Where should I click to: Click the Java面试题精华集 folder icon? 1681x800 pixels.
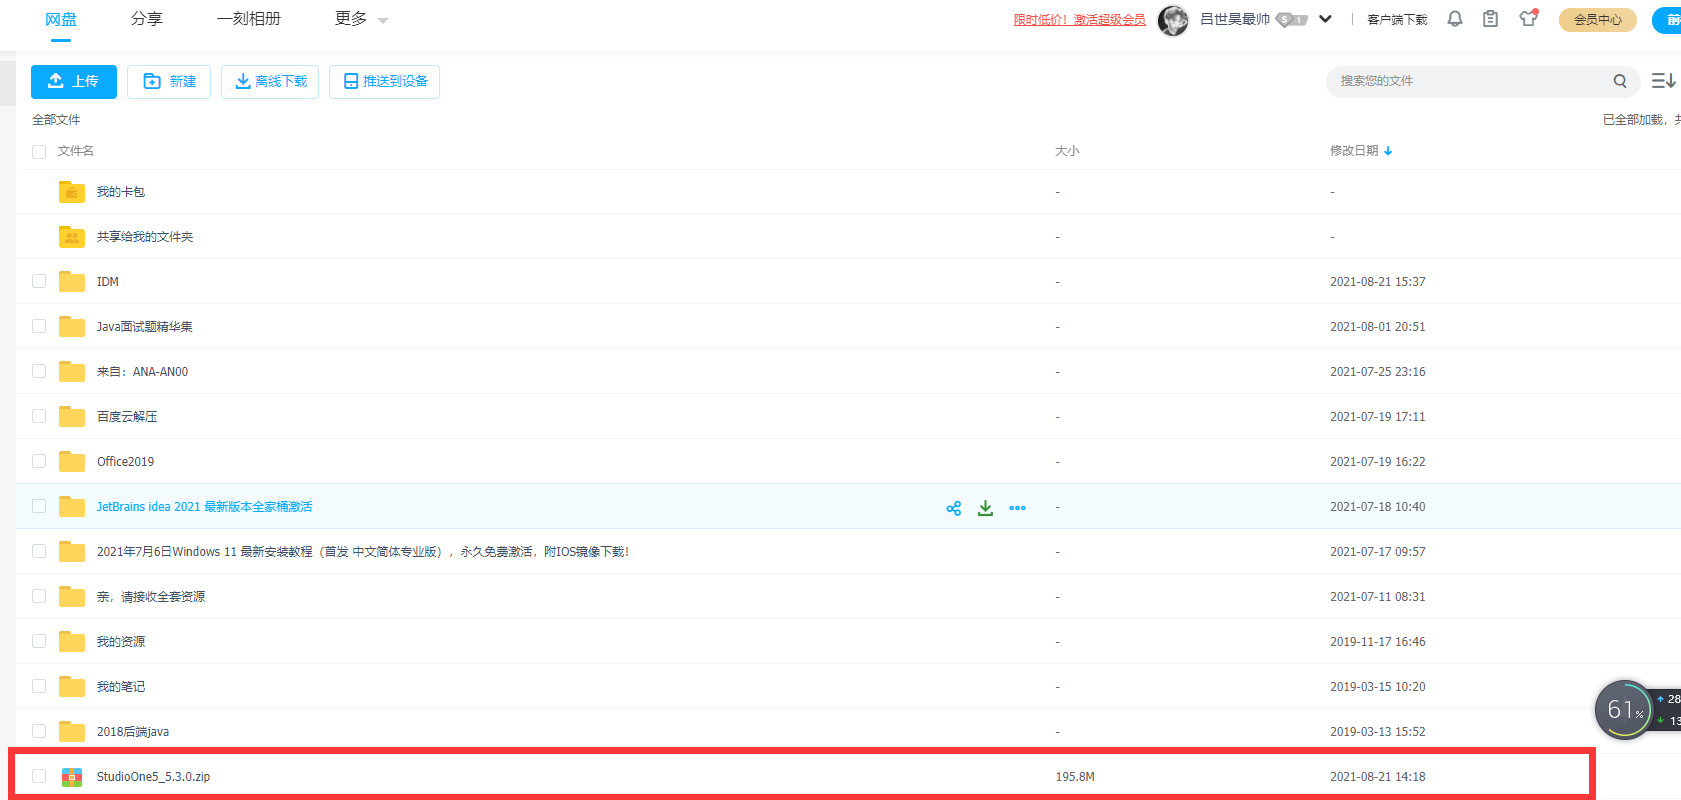[x=72, y=326]
